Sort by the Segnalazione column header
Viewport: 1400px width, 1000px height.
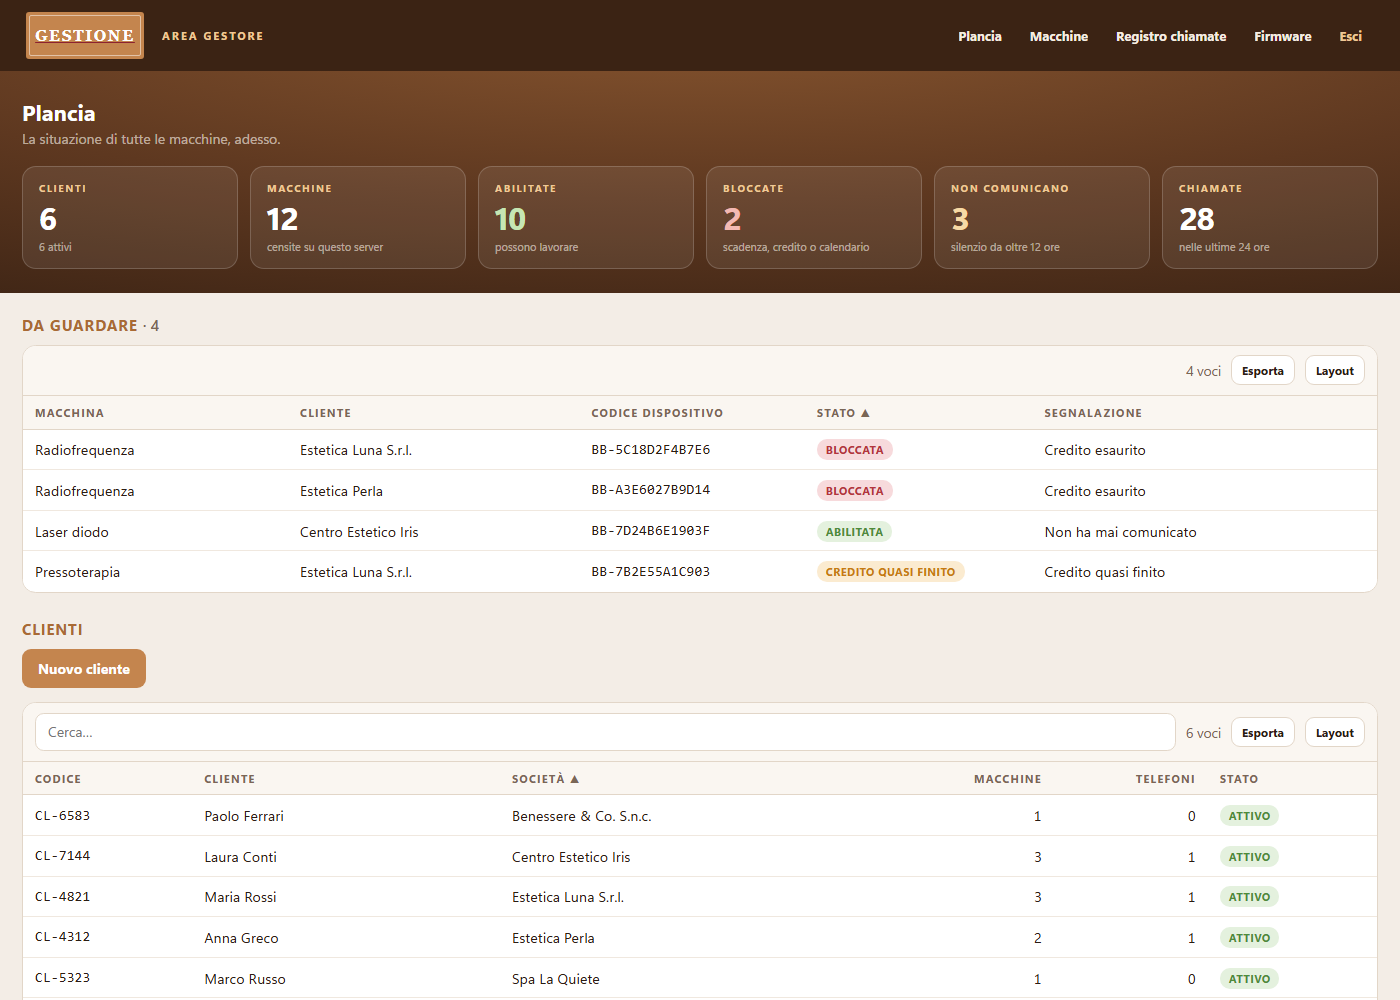pyautogui.click(x=1093, y=413)
